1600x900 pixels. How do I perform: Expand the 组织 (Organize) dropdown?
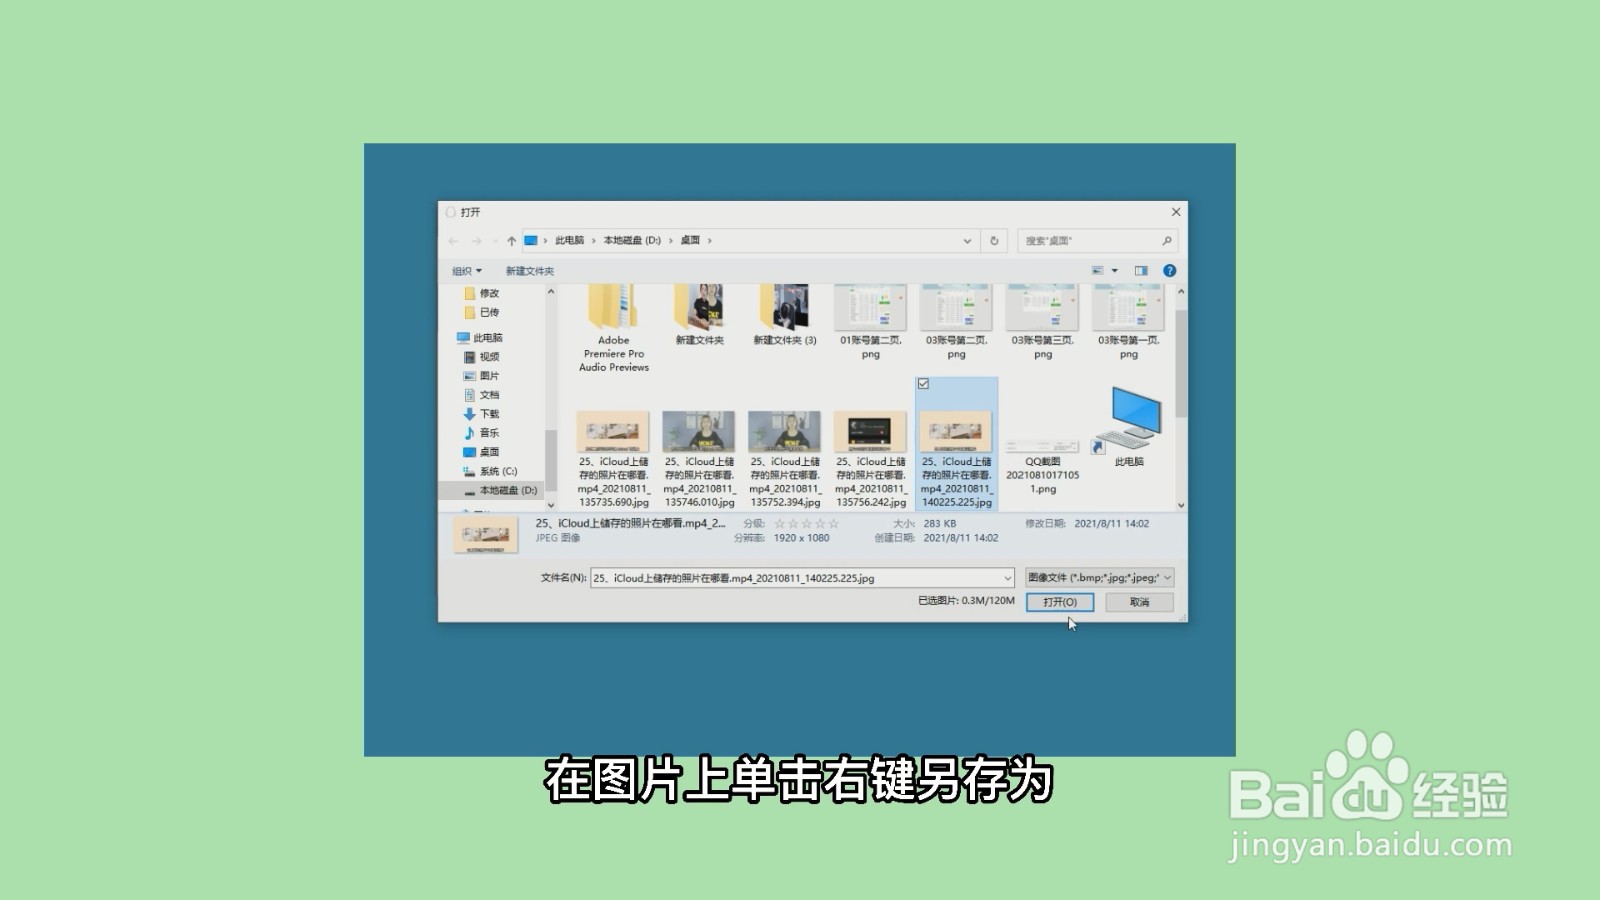(x=466, y=269)
